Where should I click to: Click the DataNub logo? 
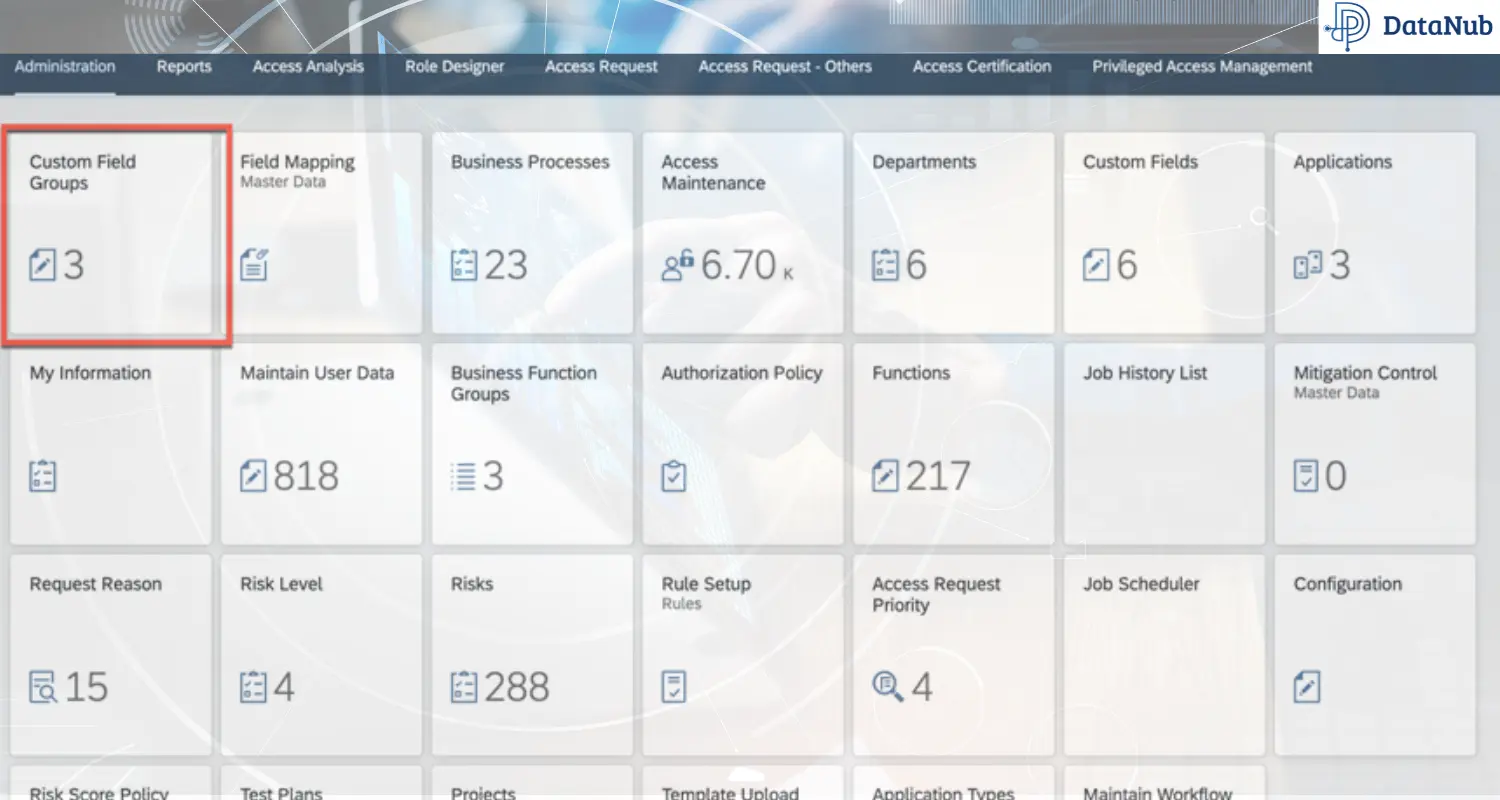(x=1408, y=27)
